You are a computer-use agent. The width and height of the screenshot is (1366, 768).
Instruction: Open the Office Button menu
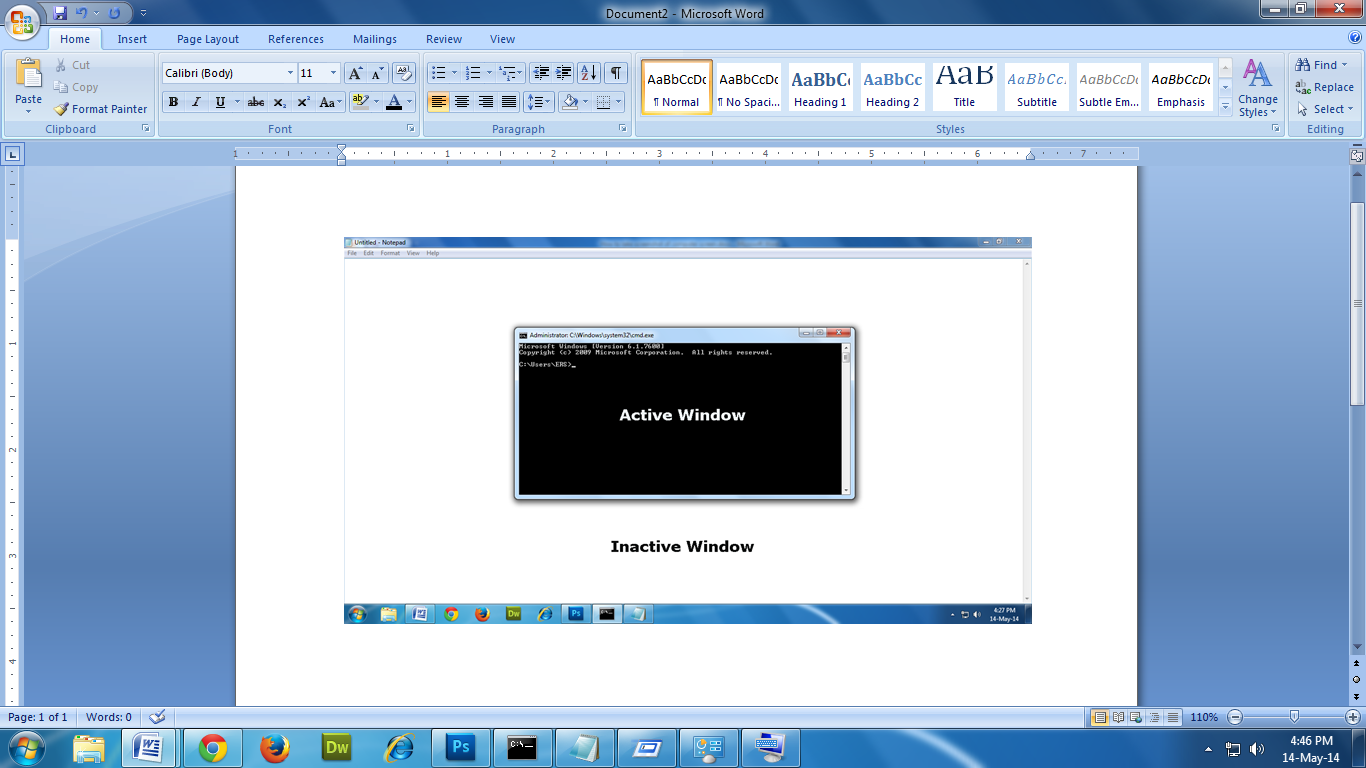22,22
